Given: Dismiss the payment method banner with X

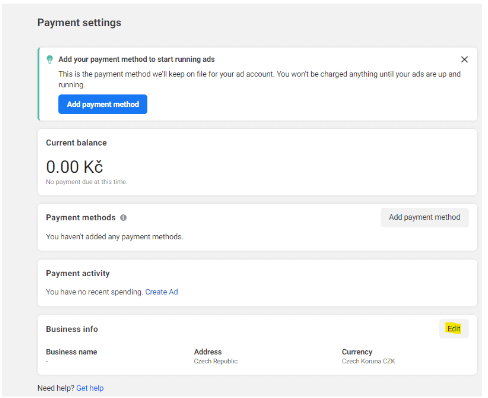Looking at the screenshot, I should (x=464, y=59).
